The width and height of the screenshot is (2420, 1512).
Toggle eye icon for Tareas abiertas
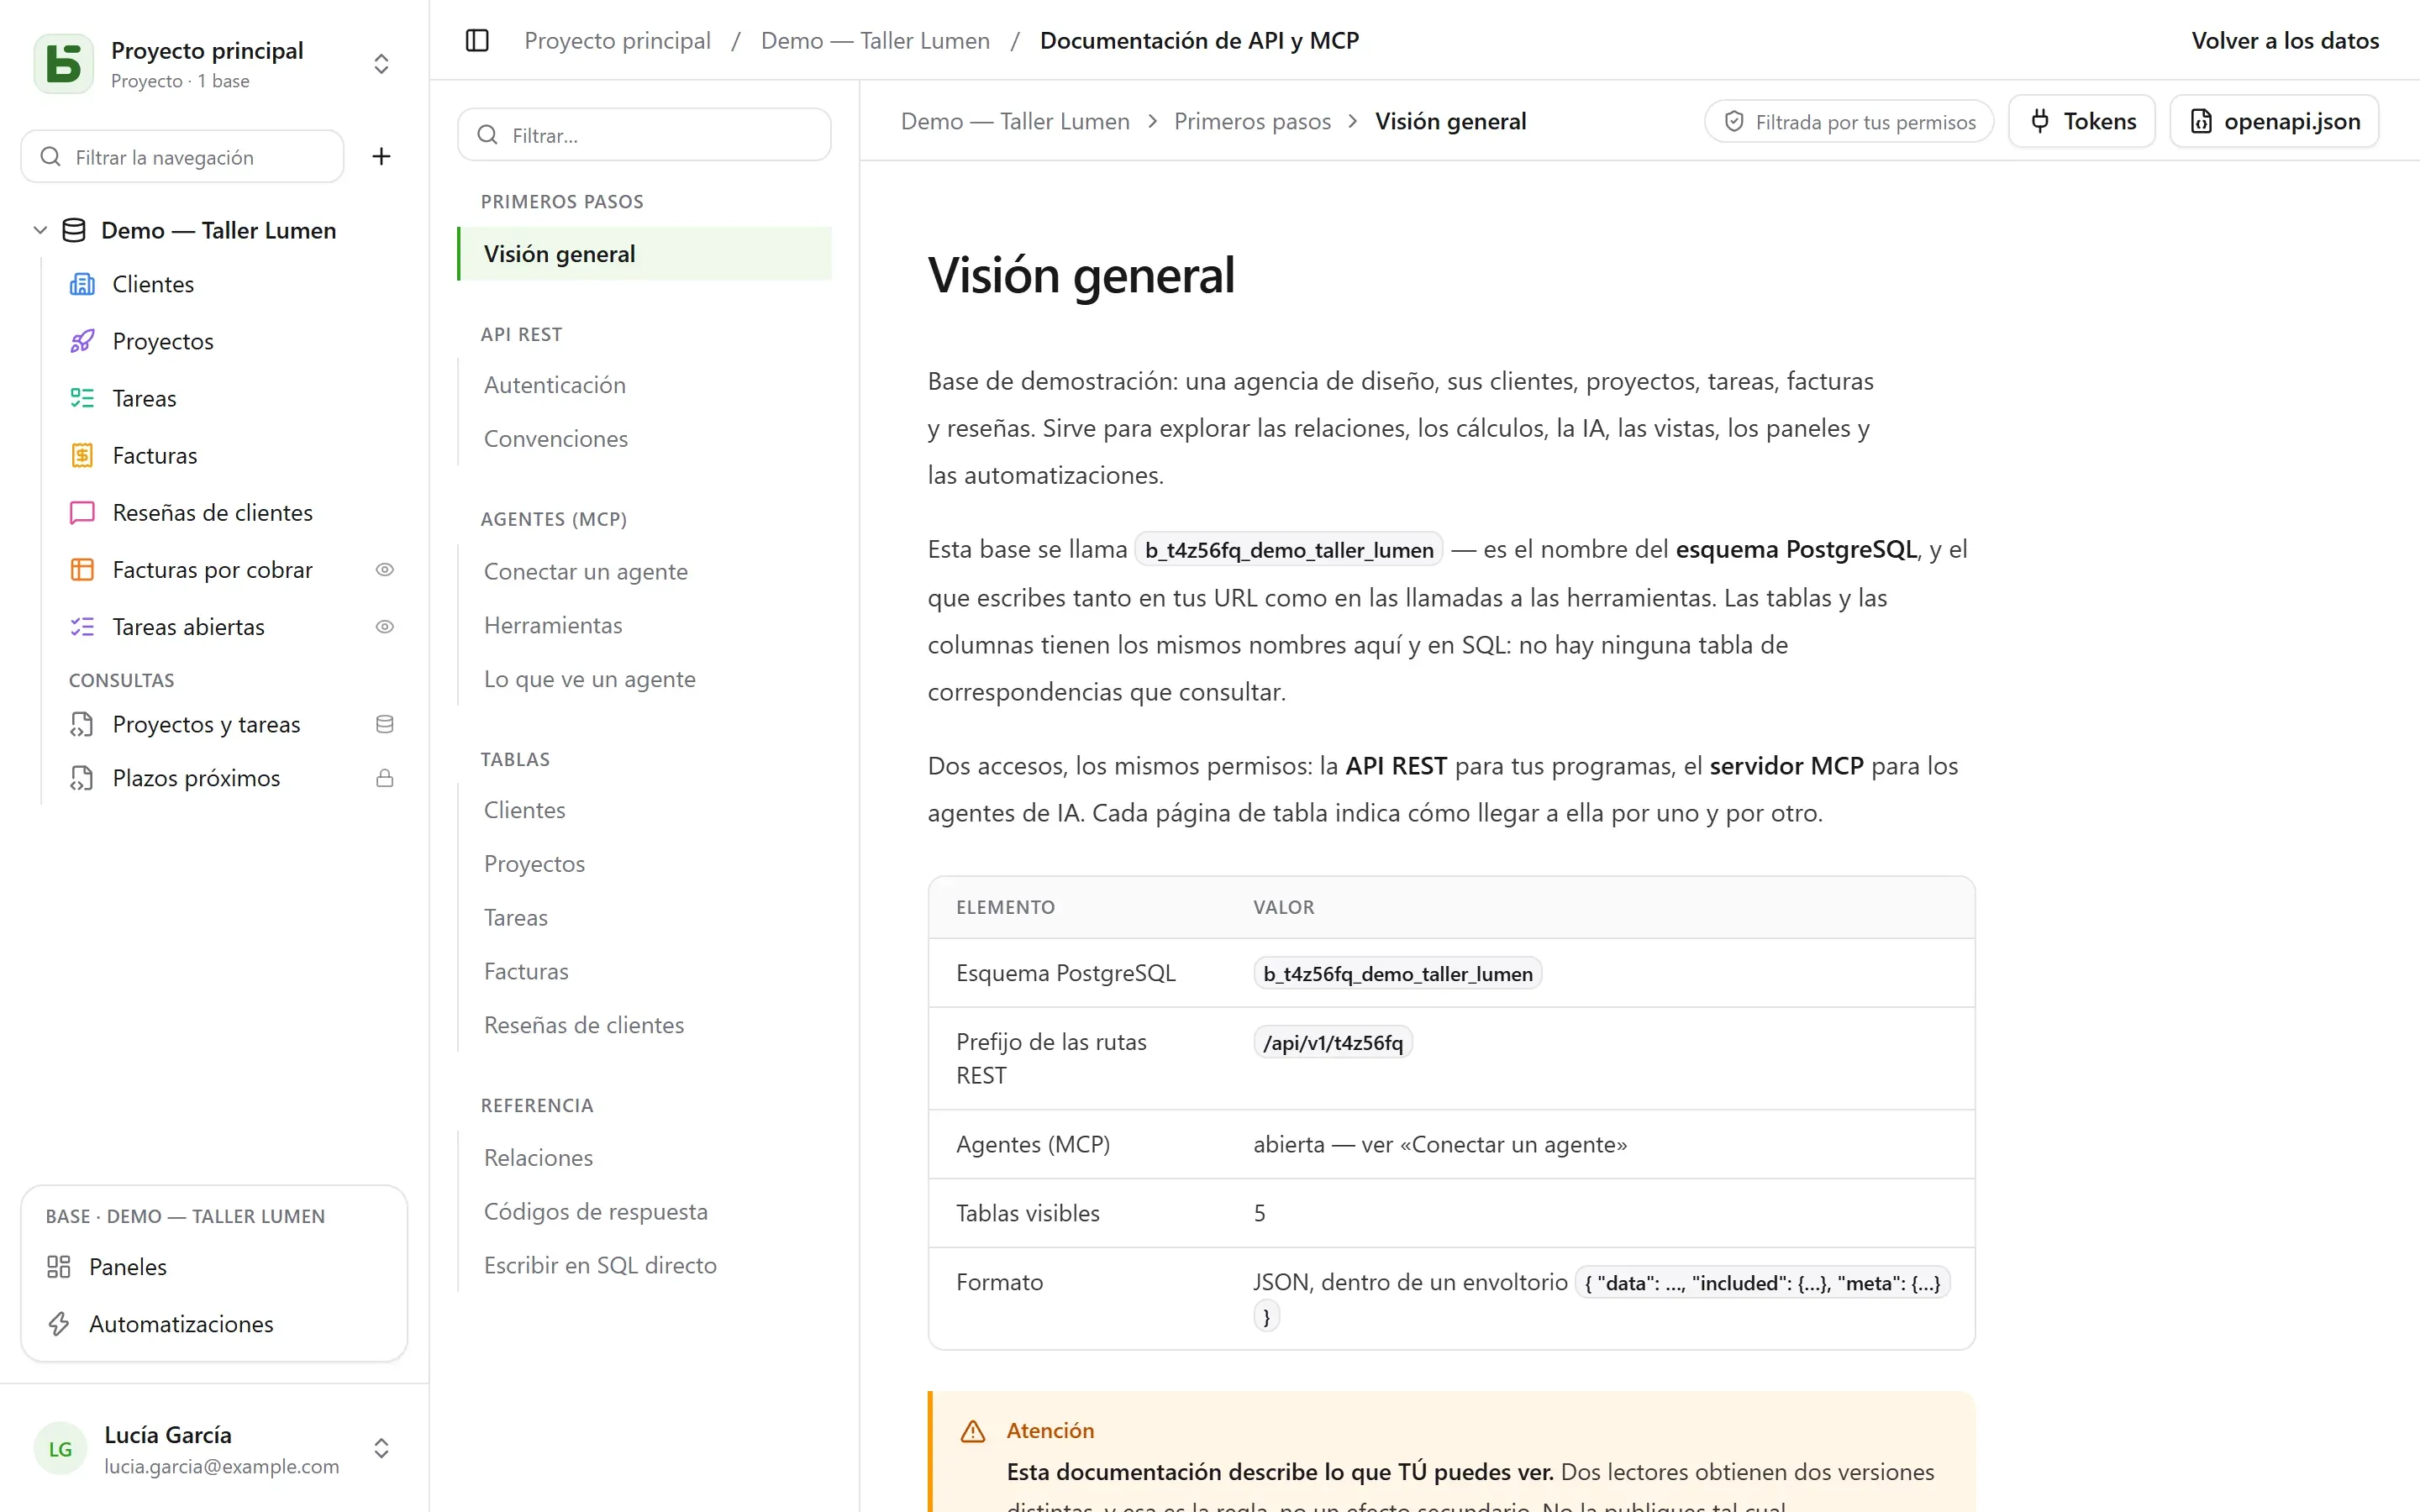(384, 626)
